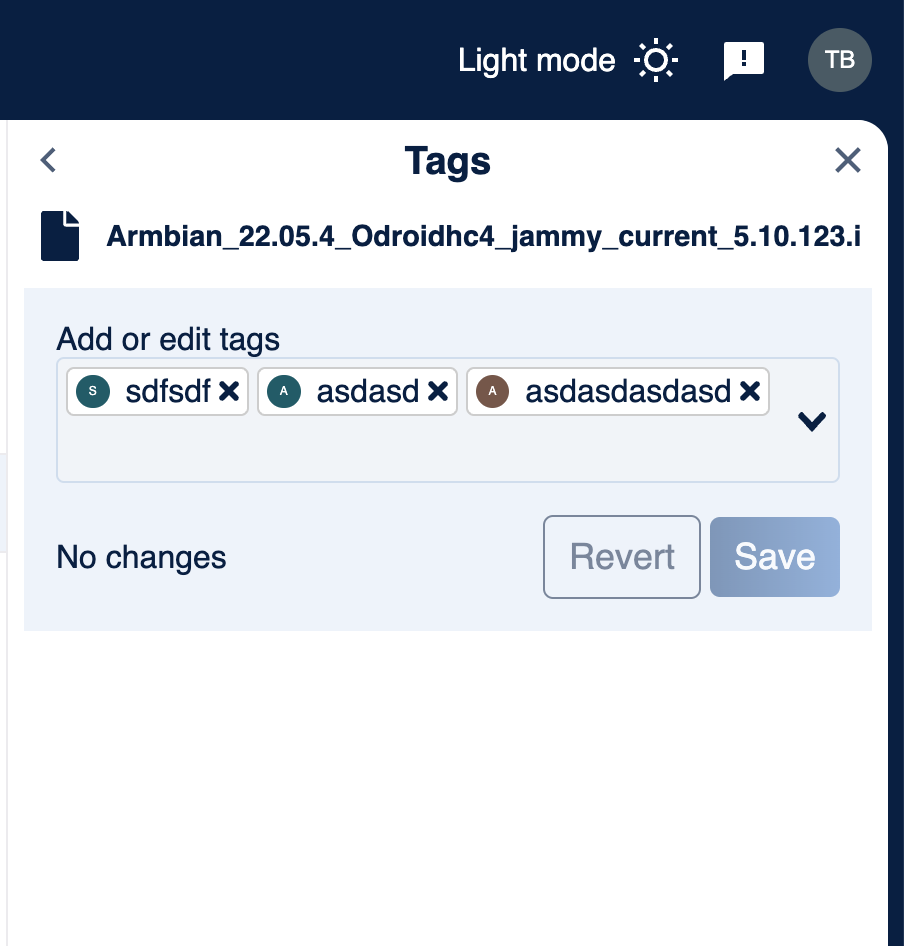The height and width of the screenshot is (946, 904).
Task: Remove the "sdfsdf" tag via its X icon
Action: pyautogui.click(x=229, y=391)
